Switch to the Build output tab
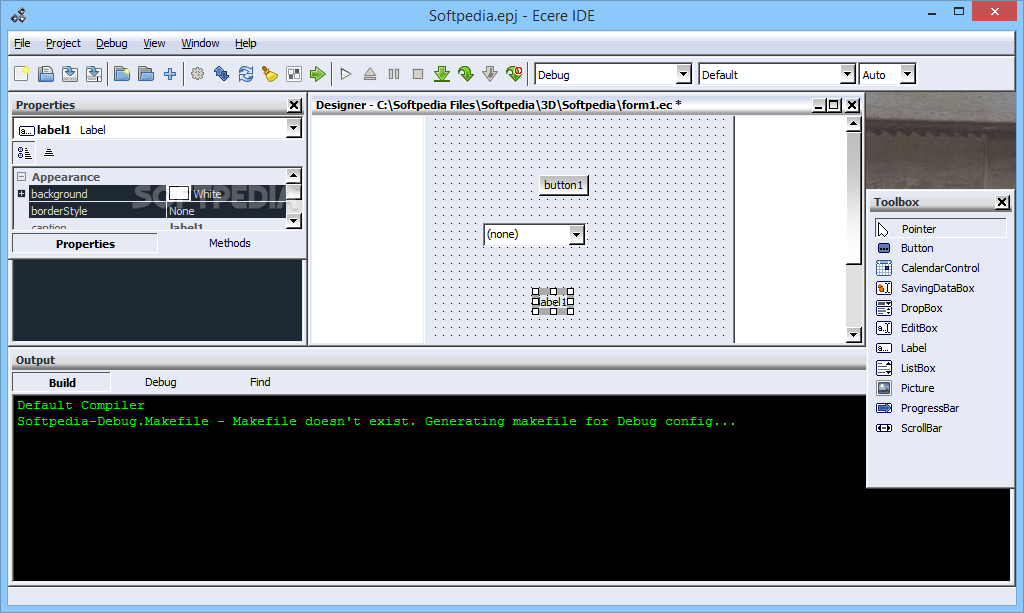The height and width of the screenshot is (613, 1024). [x=62, y=383]
